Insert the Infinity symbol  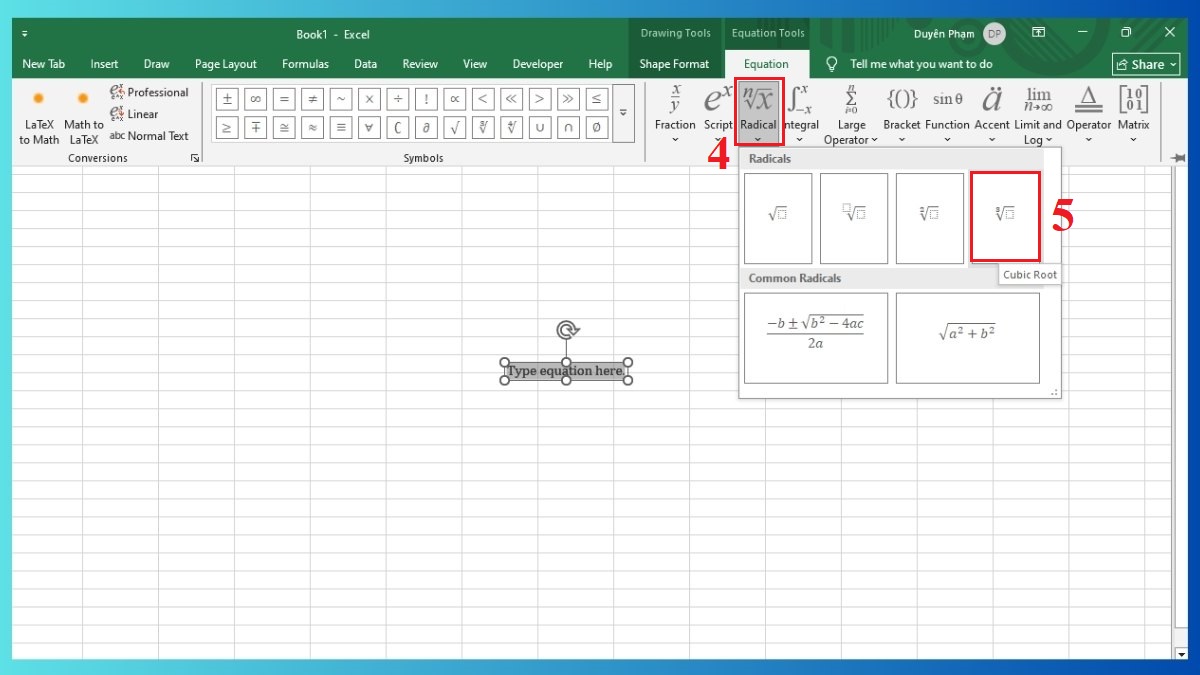tap(256, 99)
